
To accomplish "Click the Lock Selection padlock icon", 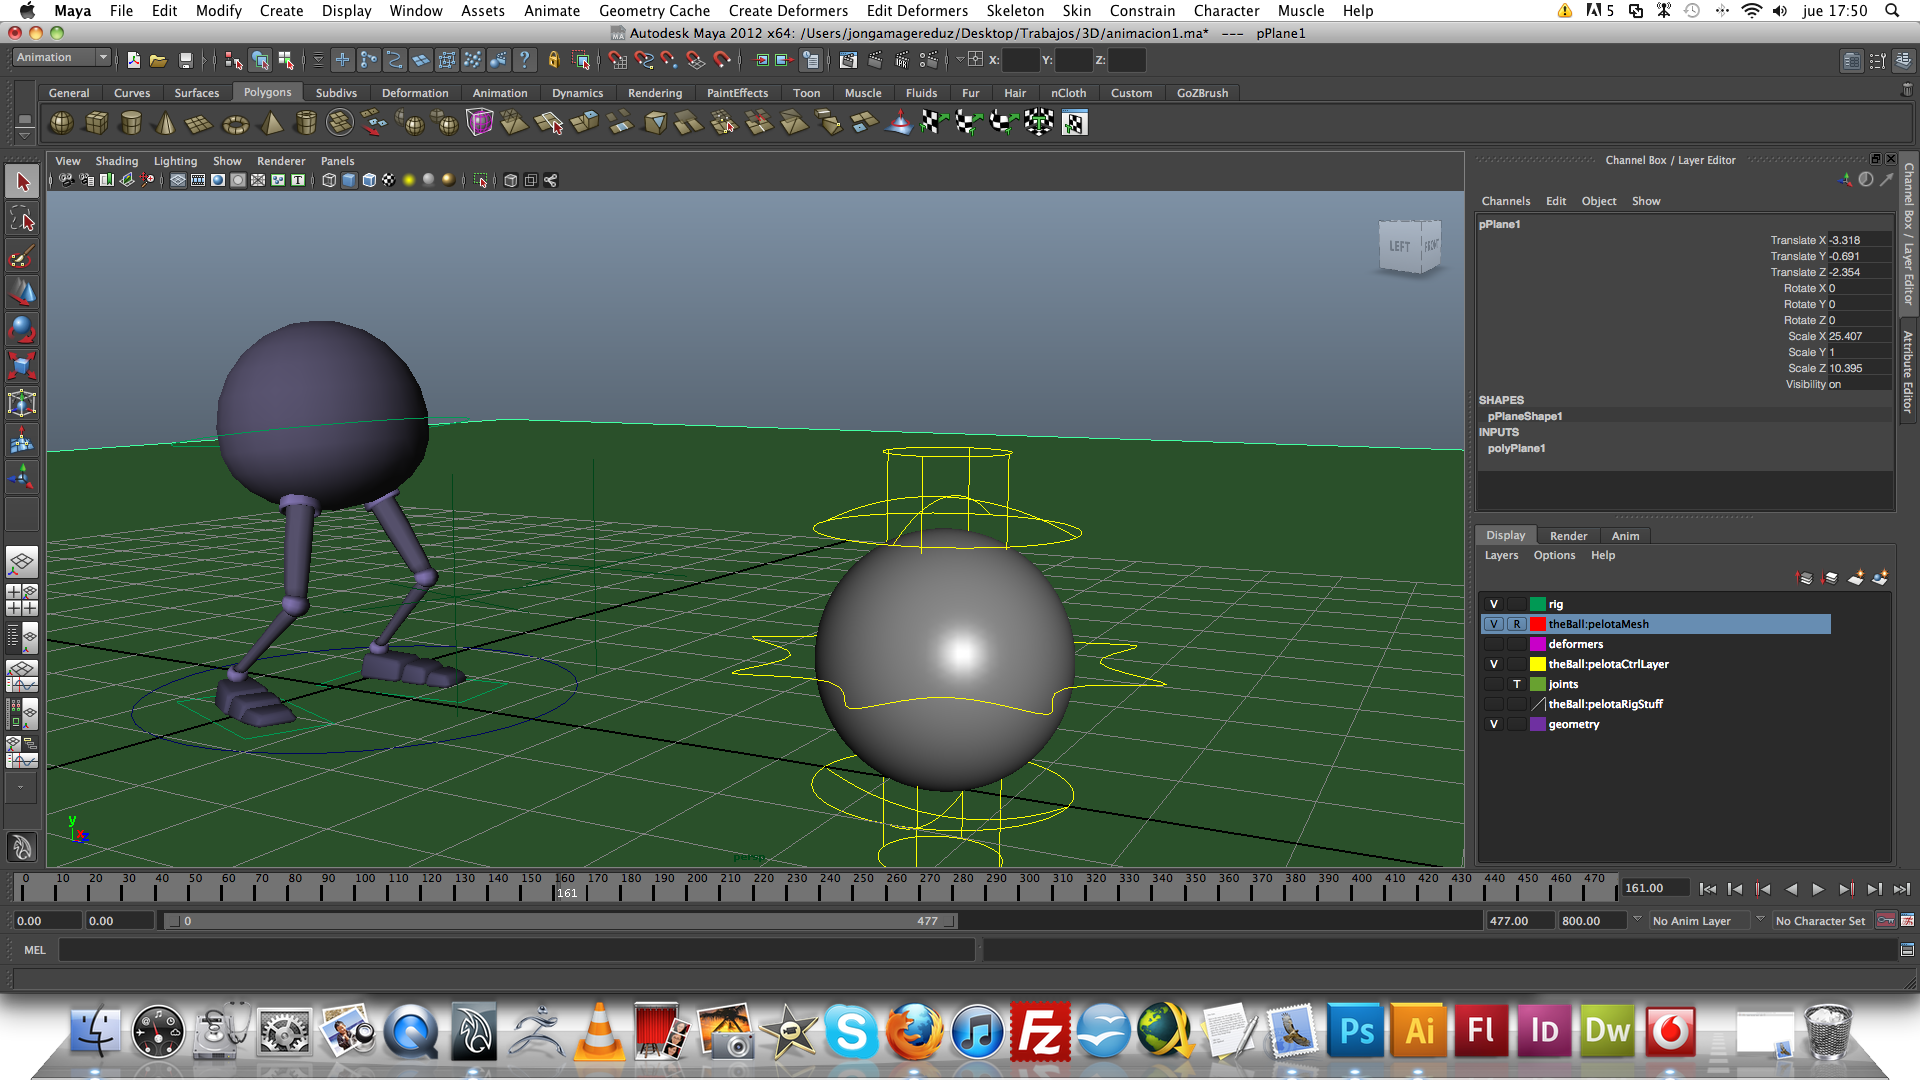I will (553, 60).
